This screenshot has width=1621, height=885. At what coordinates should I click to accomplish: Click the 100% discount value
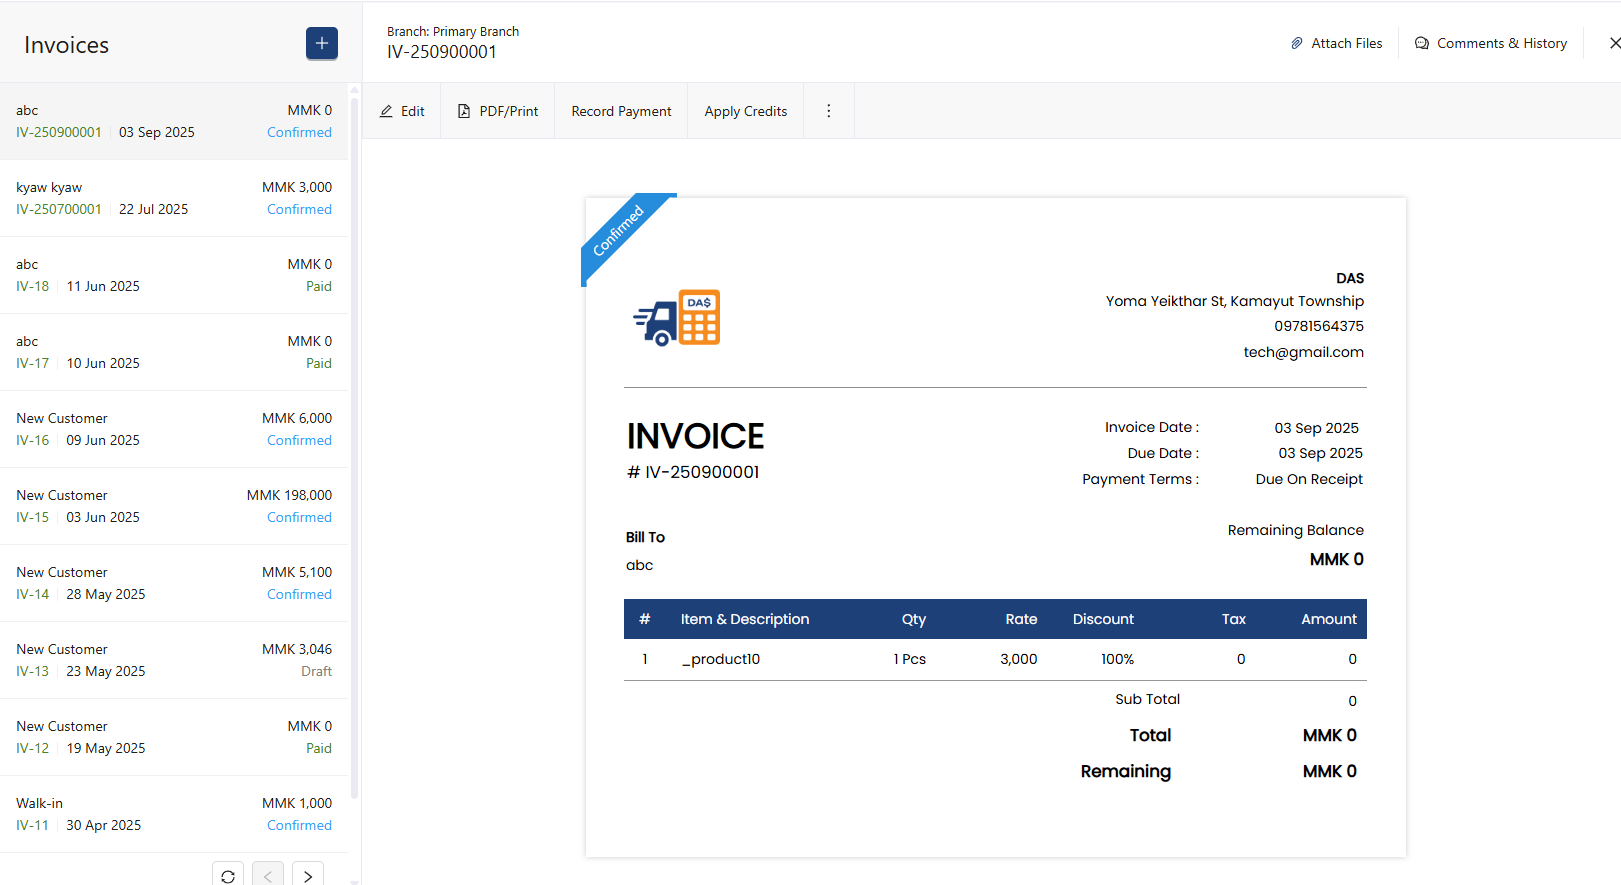point(1117,659)
